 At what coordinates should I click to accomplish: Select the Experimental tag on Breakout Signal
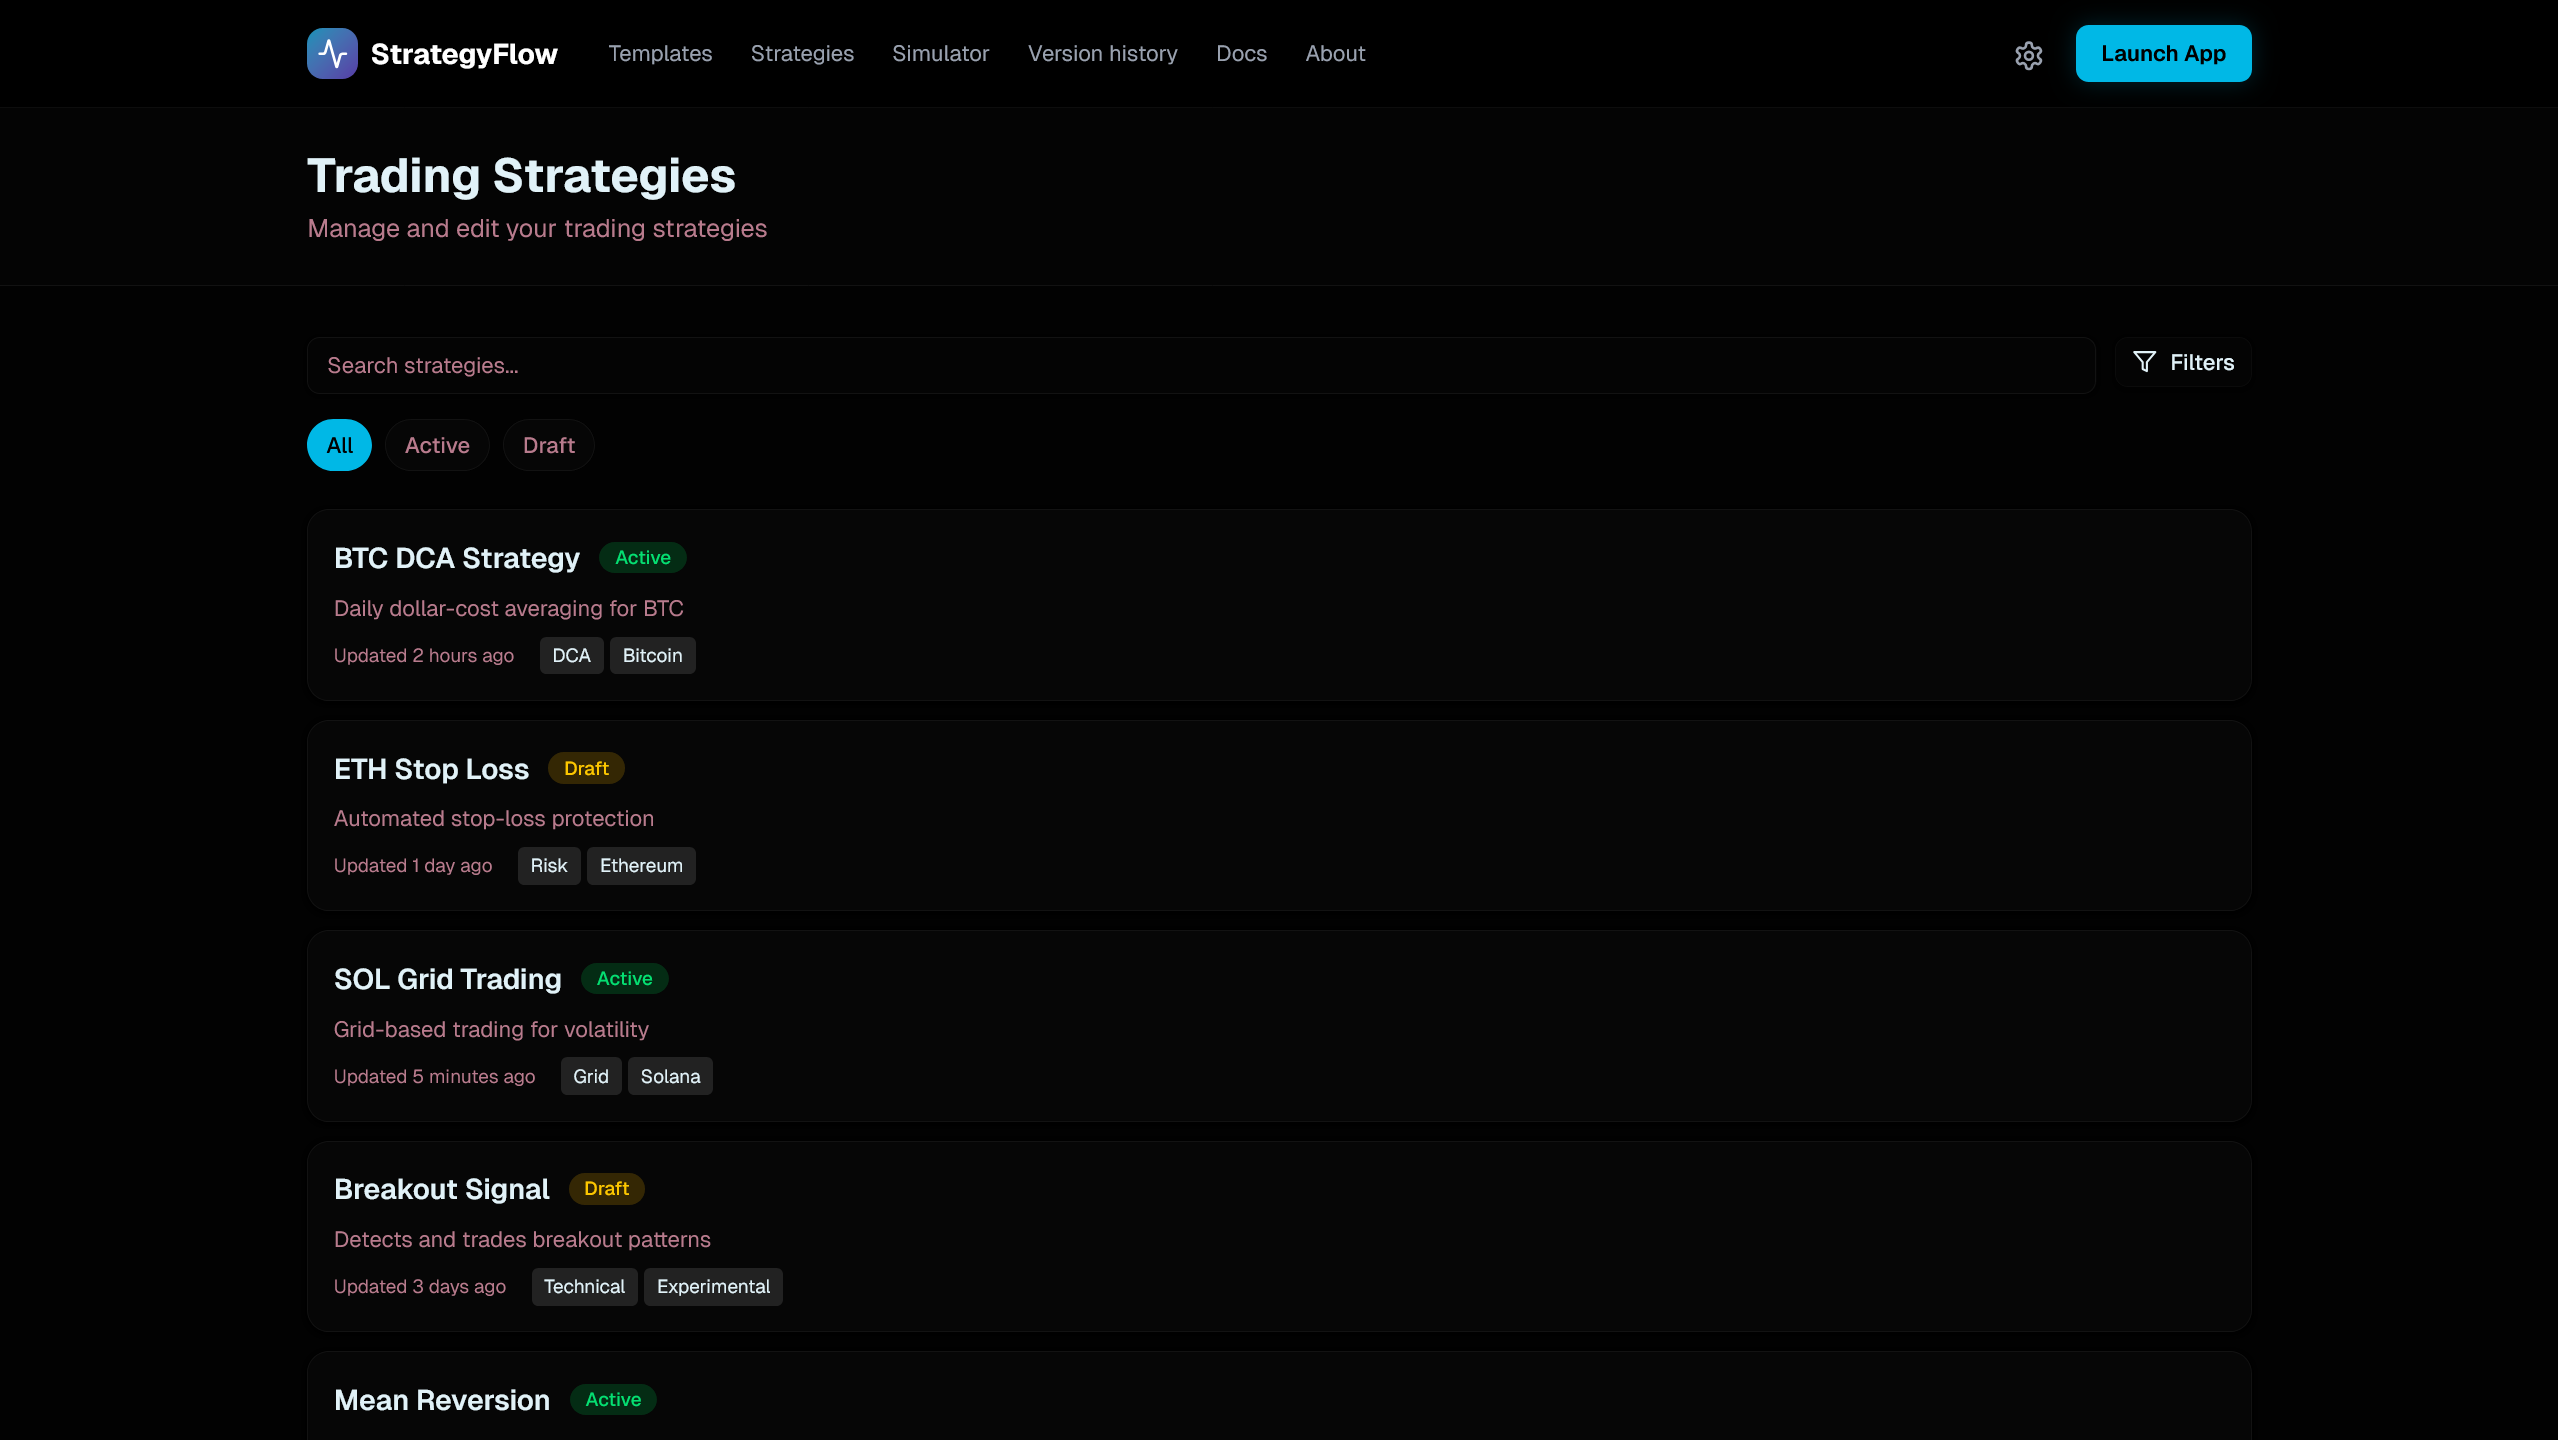(713, 1286)
